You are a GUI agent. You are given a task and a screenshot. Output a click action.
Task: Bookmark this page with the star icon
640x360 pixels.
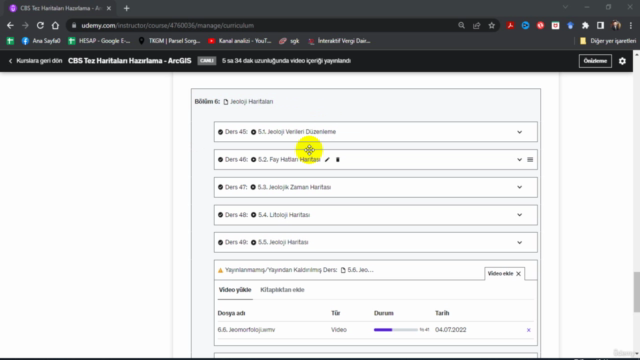tap(491, 25)
